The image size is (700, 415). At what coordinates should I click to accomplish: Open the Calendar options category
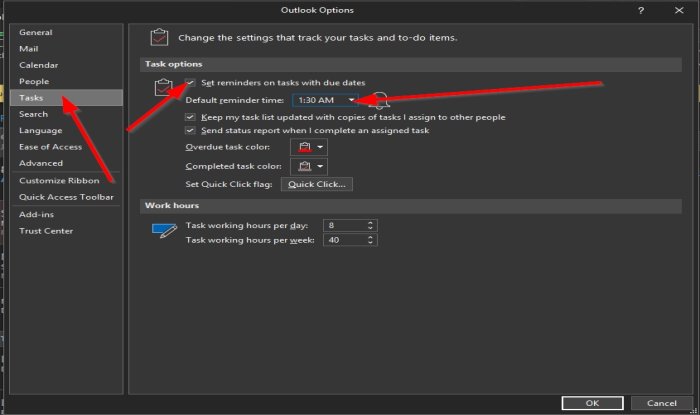pyautogui.click(x=38, y=65)
